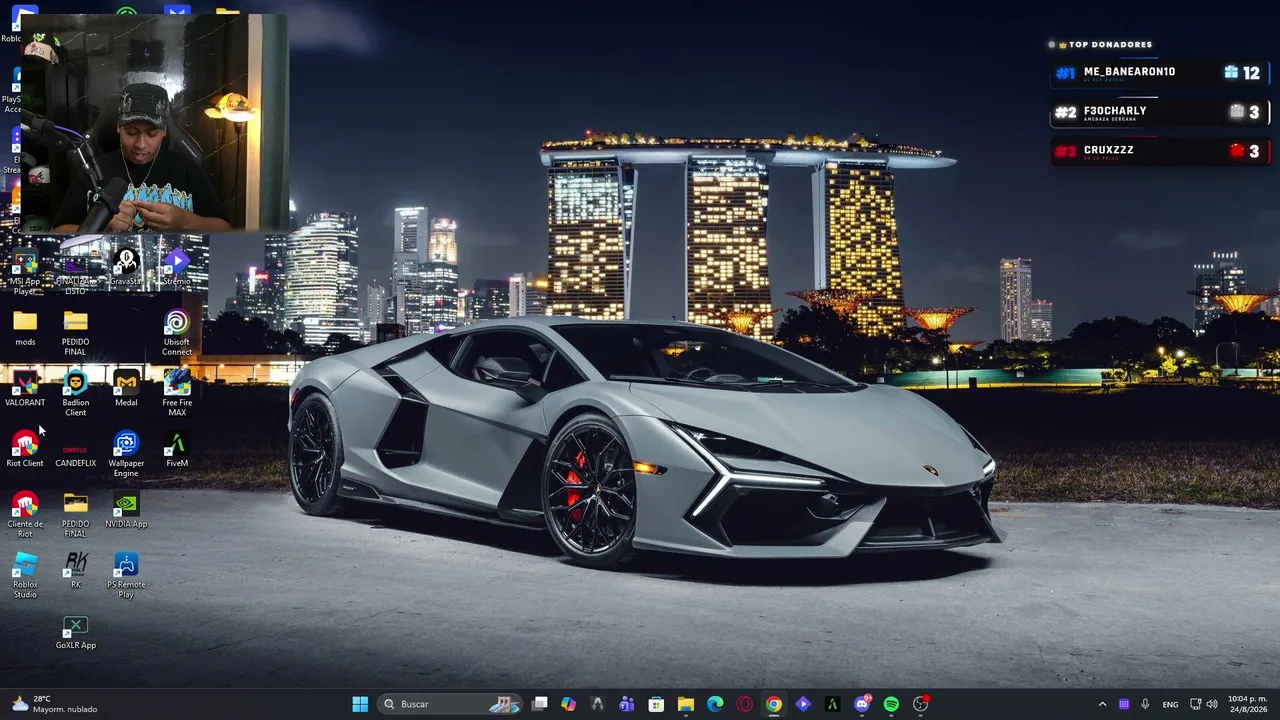Click the Buscar taskbar search box
1280x720 pixels.
pos(450,704)
